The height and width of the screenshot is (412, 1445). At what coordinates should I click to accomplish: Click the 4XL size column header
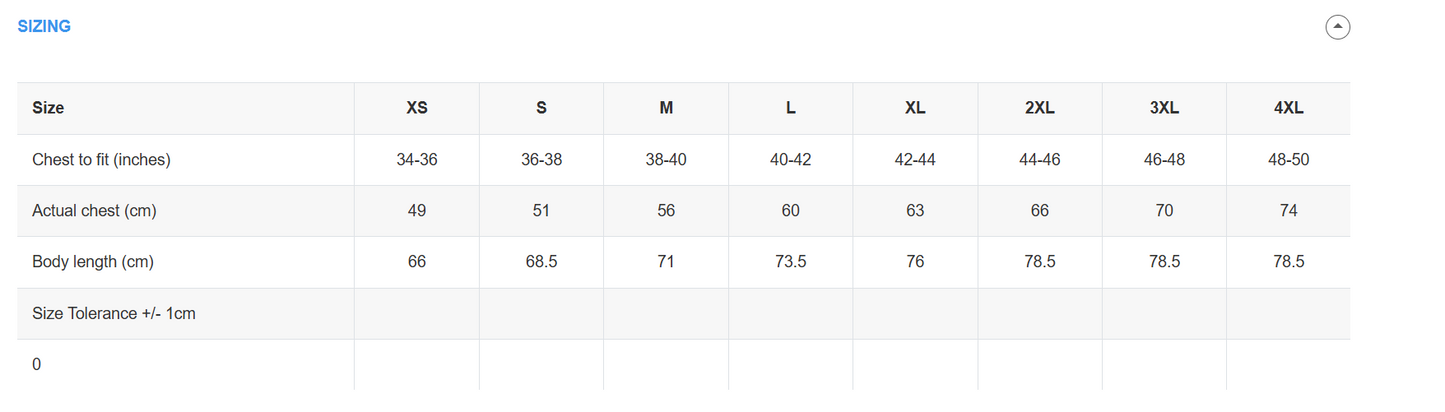coord(1289,108)
